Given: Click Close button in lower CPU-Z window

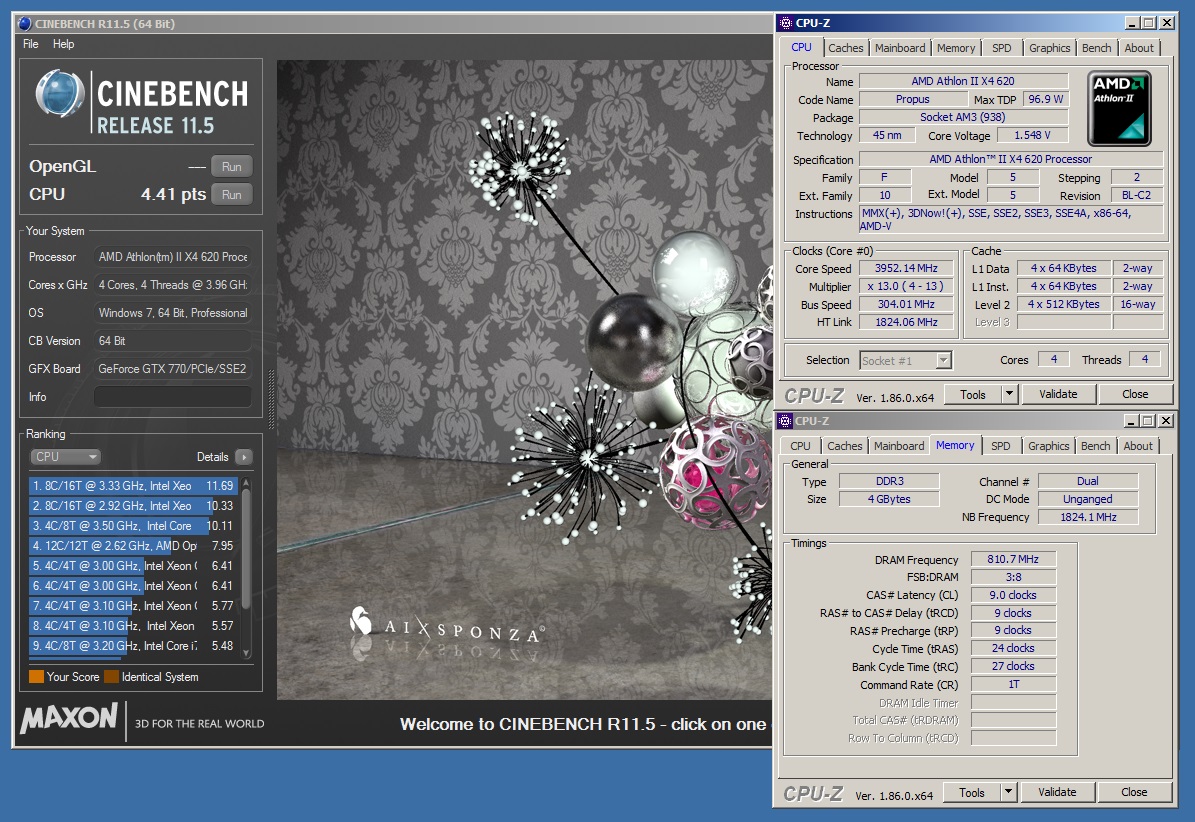Looking at the screenshot, I should click(x=1134, y=792).
